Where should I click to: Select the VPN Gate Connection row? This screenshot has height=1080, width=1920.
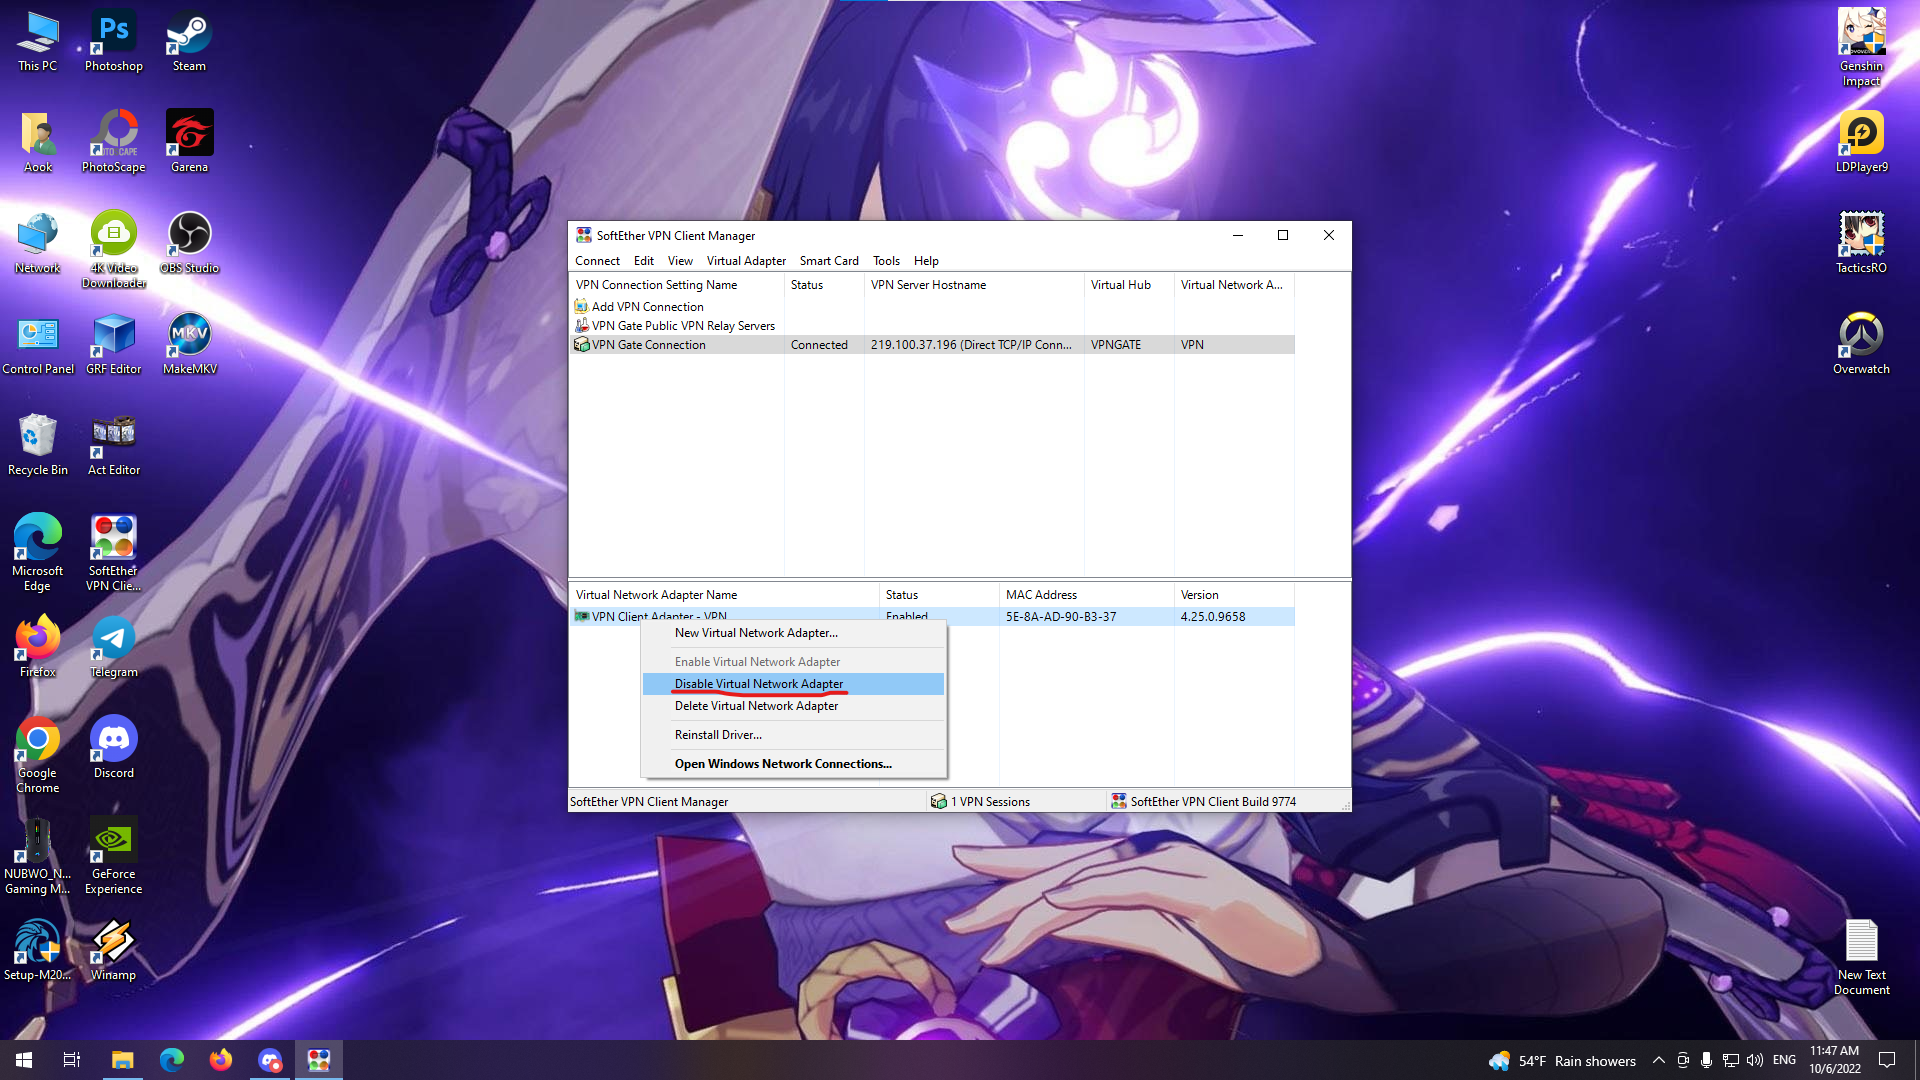click(x=932, y=345)
